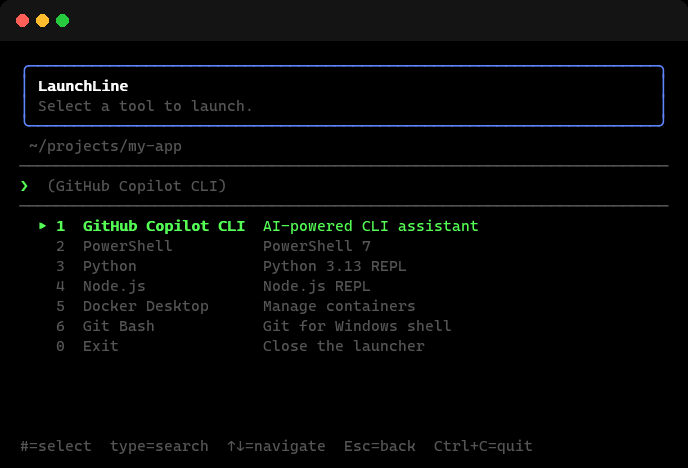Click the 'PowerShell 7' description text
This screenshot has height=468, width=688.
click(x=317, y=246)
